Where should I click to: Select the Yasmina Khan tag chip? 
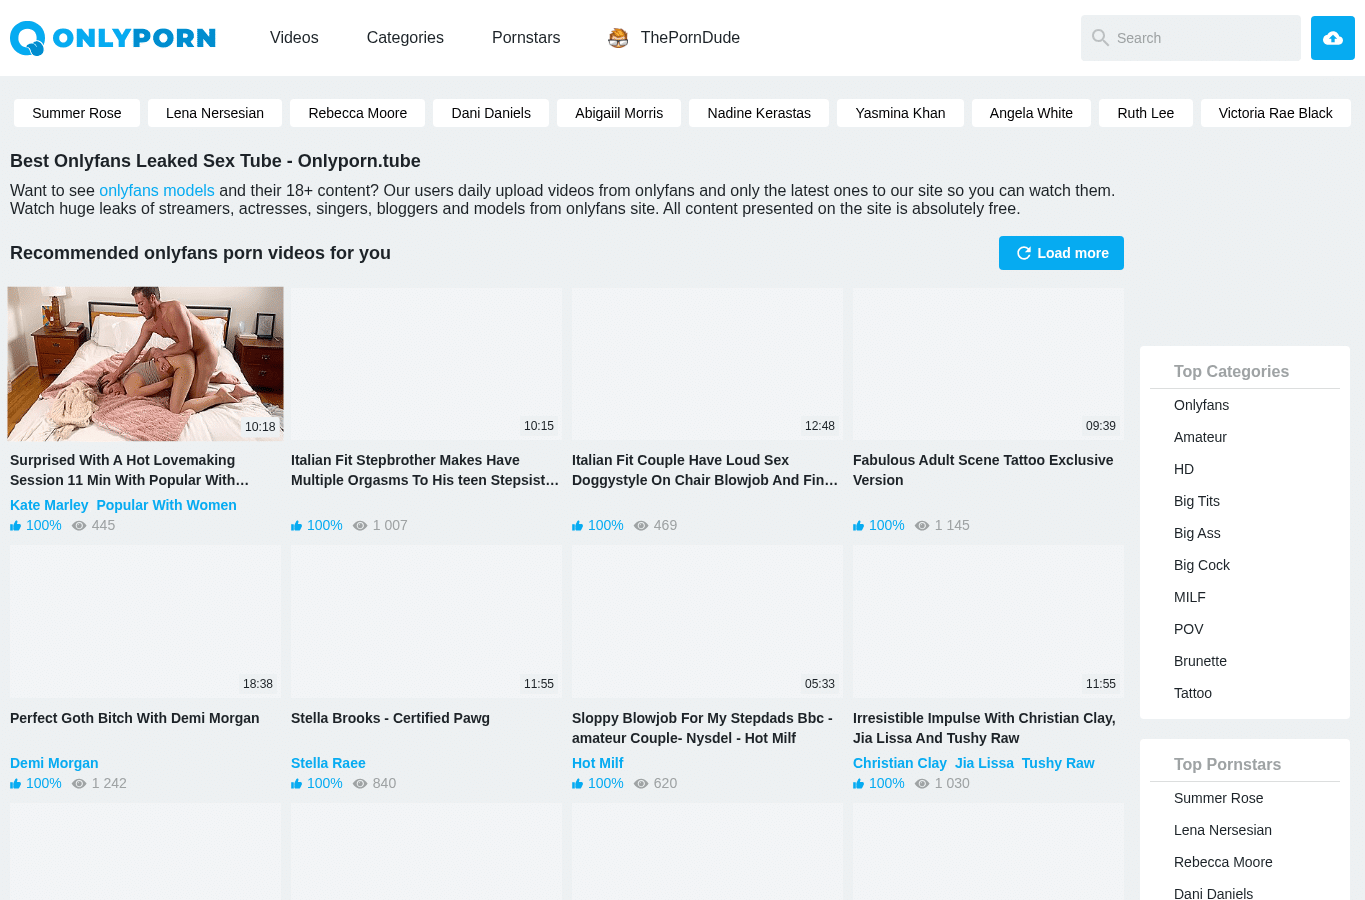click(900, 113)
